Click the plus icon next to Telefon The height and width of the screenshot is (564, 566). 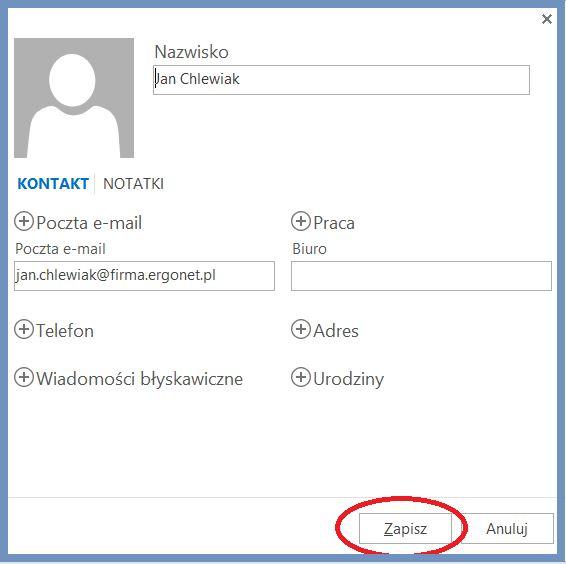(24, 329)
